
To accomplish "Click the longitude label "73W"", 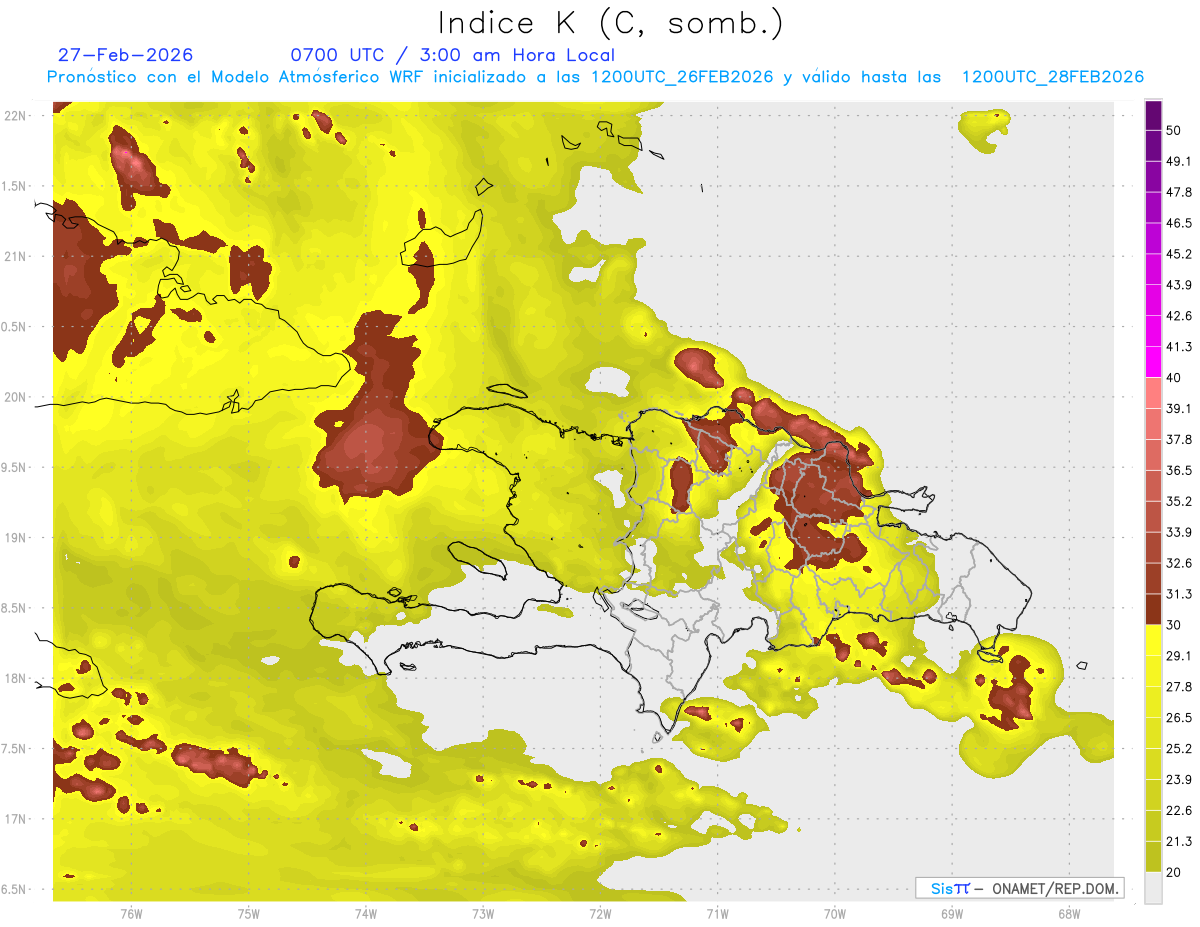I will click(483, 913).
